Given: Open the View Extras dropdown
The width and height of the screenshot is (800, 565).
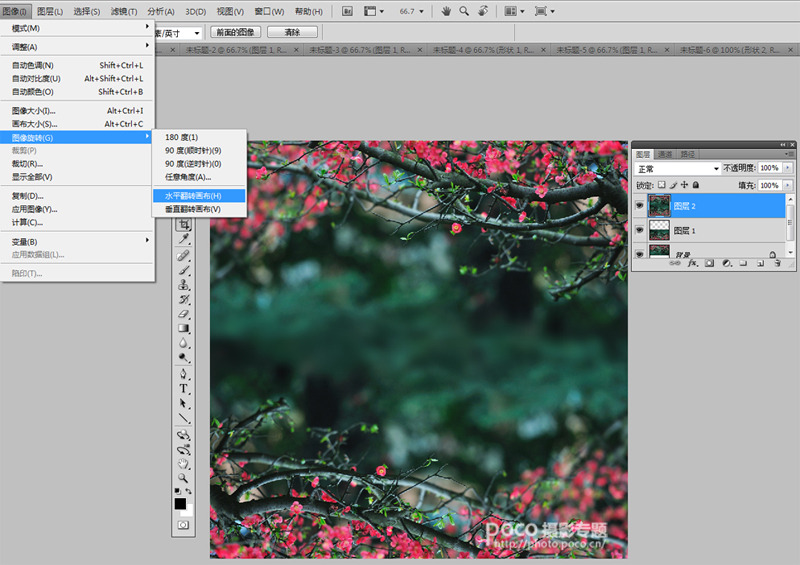Looking at the screenshot, I should 374,11.
